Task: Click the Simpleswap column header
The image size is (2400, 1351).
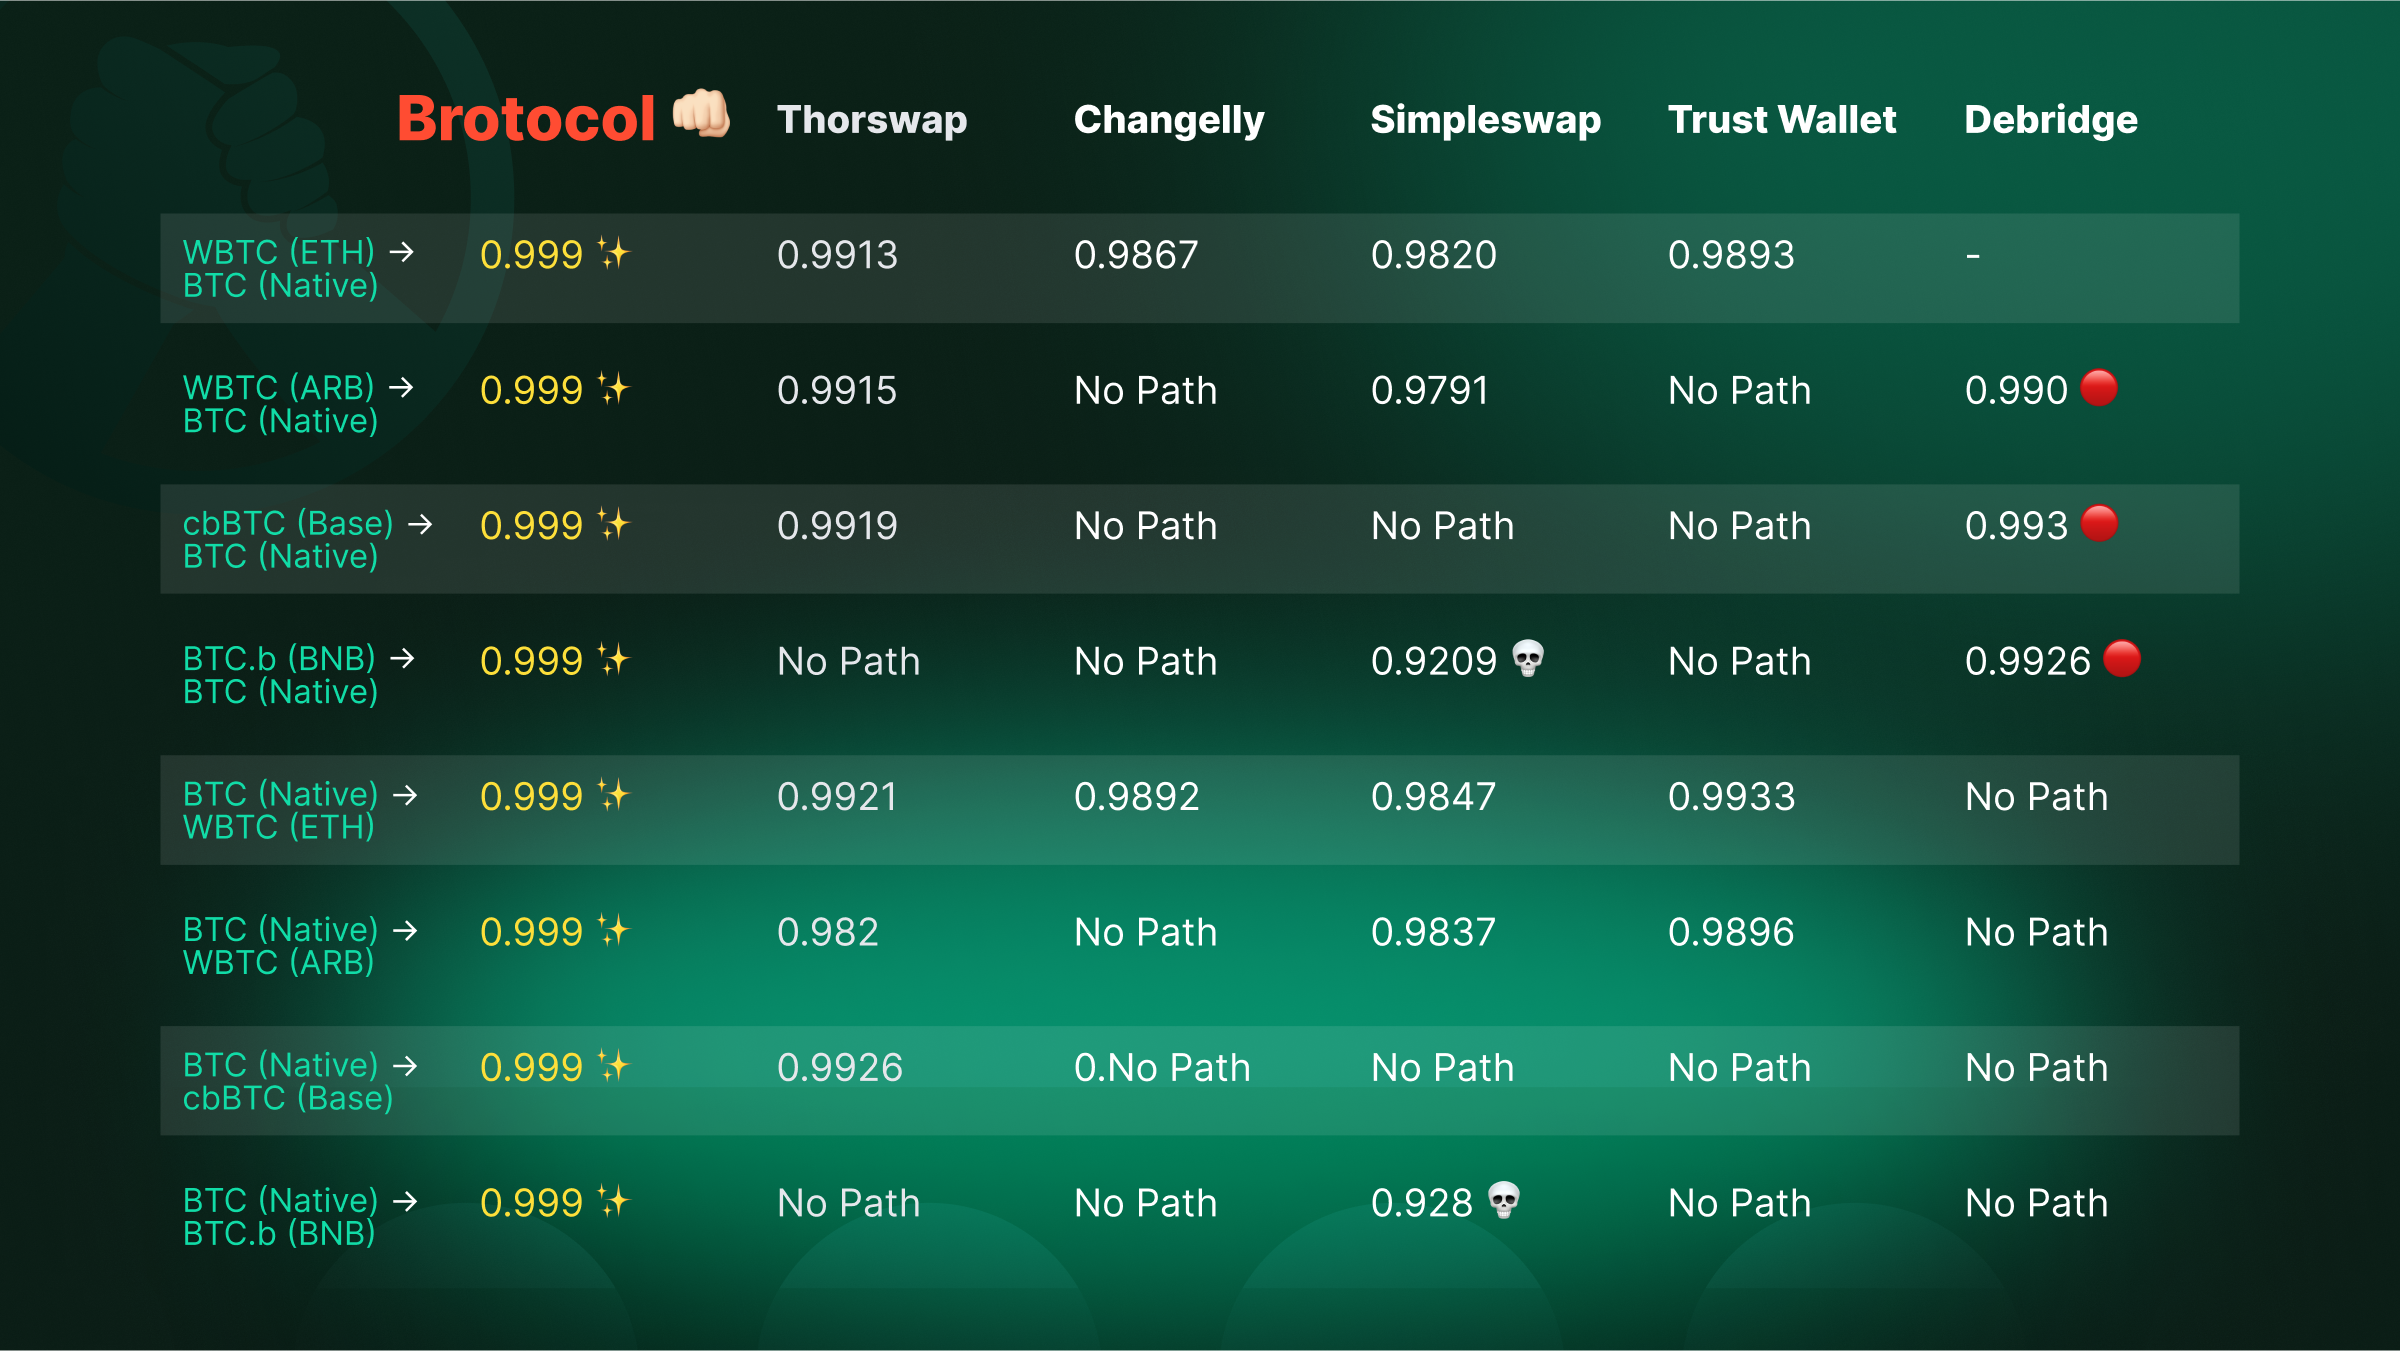Action: click(1485, 120)
